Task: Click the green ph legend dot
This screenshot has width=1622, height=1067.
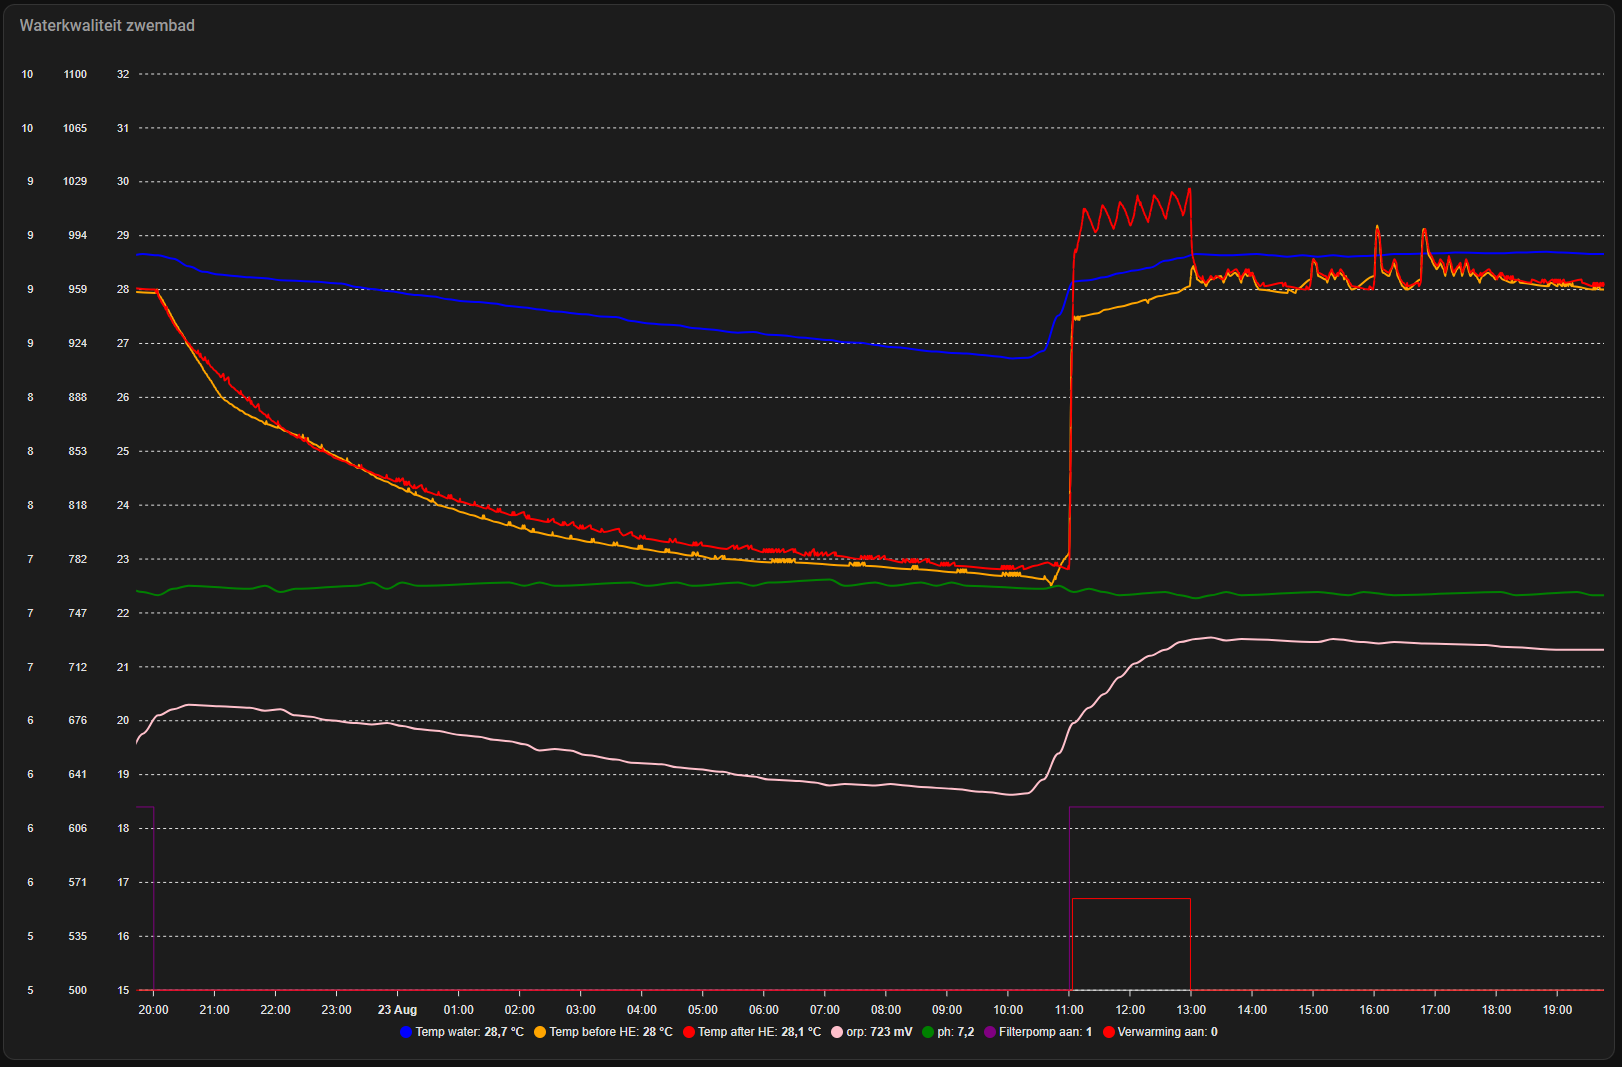Action: click(928, 1032)
